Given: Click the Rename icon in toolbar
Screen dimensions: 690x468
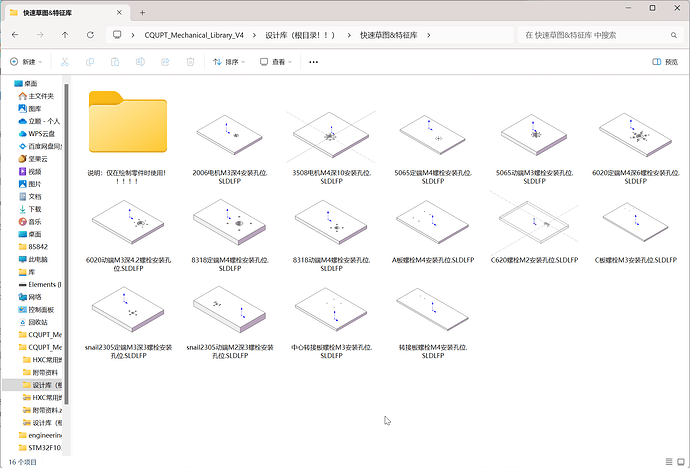Looking at the screenshot, I should (140, 62).
